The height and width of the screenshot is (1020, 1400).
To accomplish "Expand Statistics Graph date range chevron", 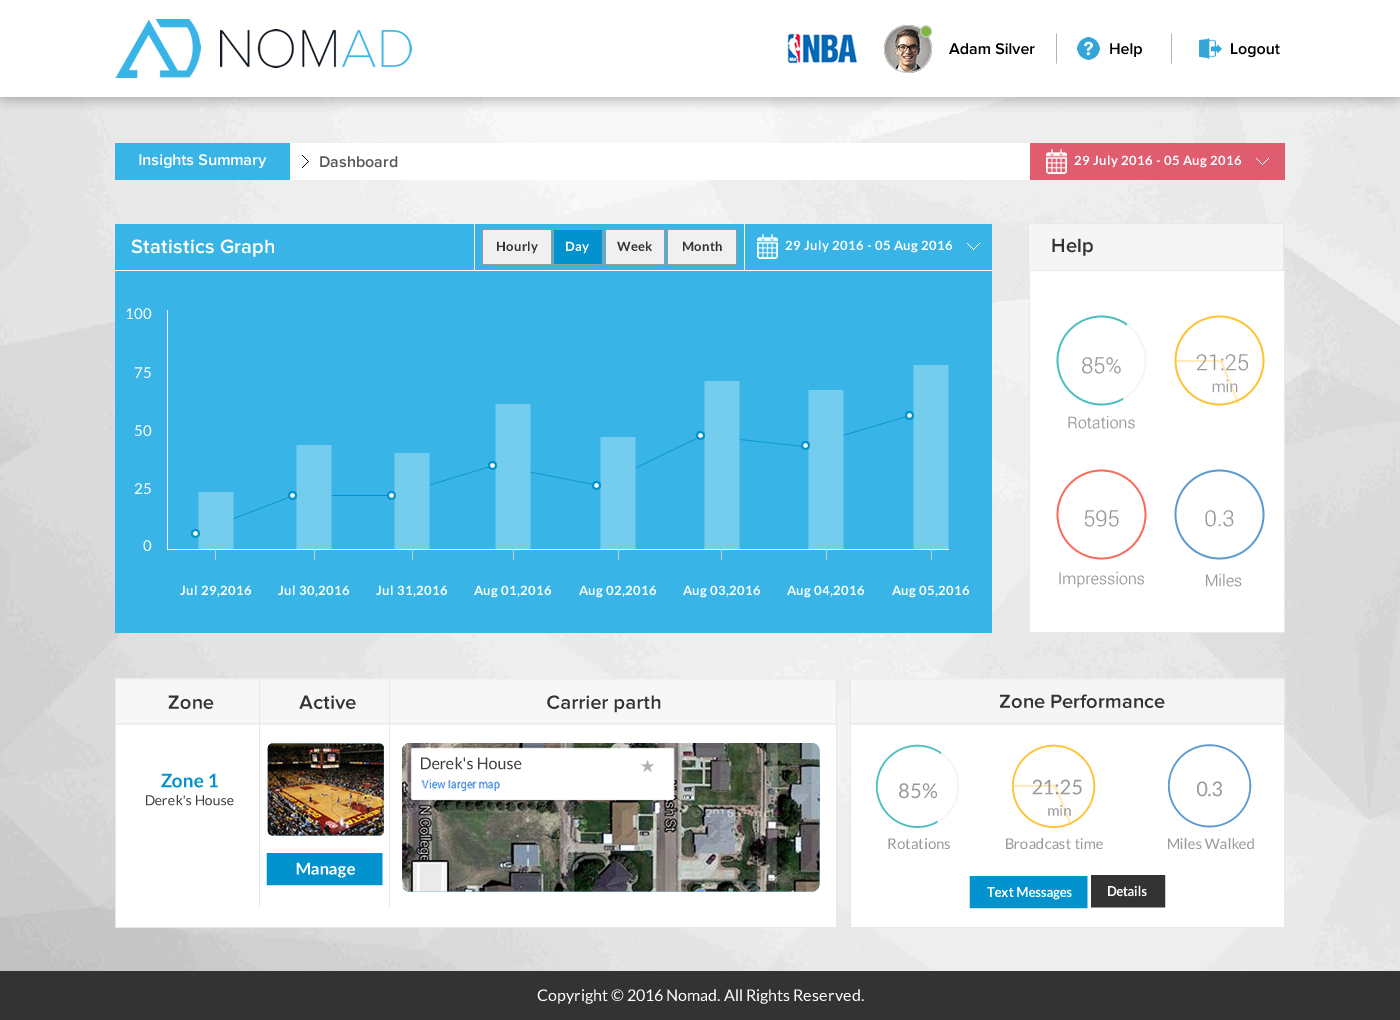I will pyautogui.click(x=973, y=247).
